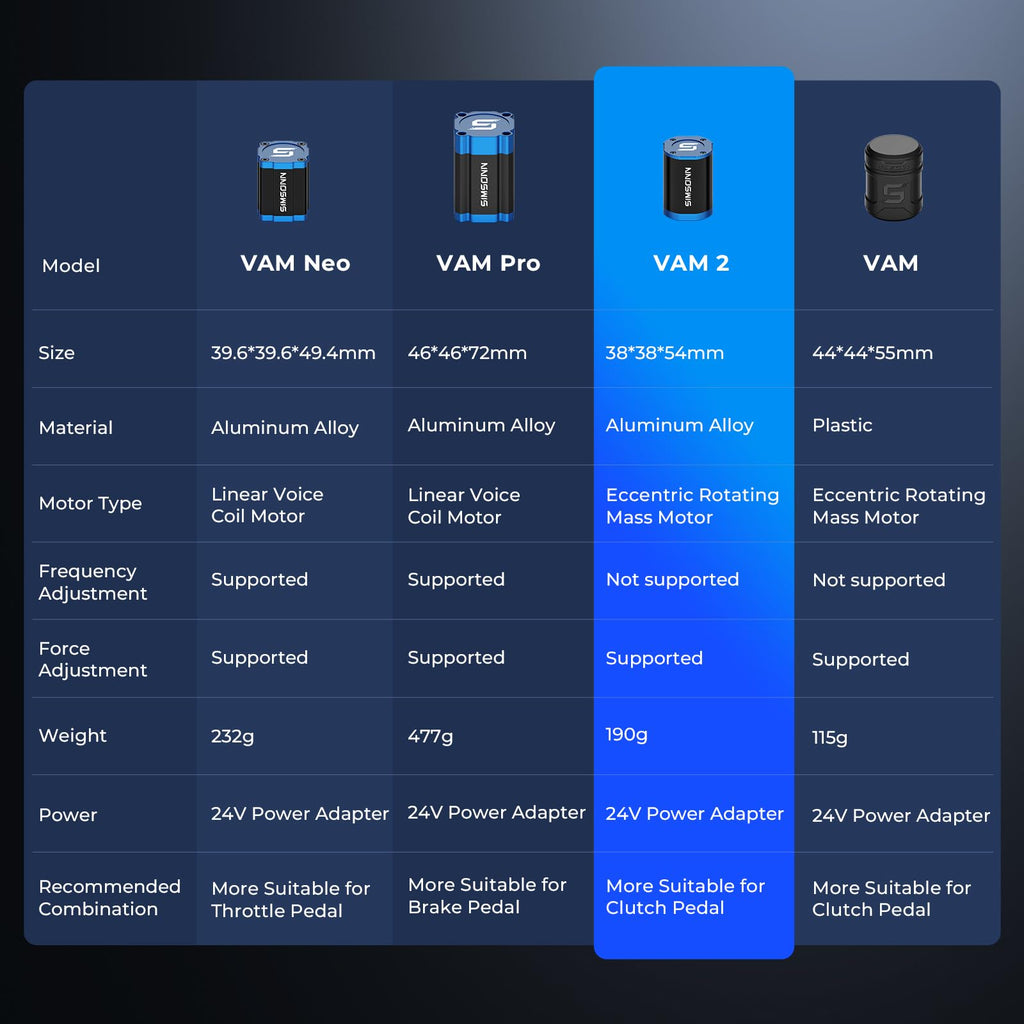Click 'More Suitable for Throttle Pedal'
This screenshot has width=1024, height=1024.
point(291,899)
